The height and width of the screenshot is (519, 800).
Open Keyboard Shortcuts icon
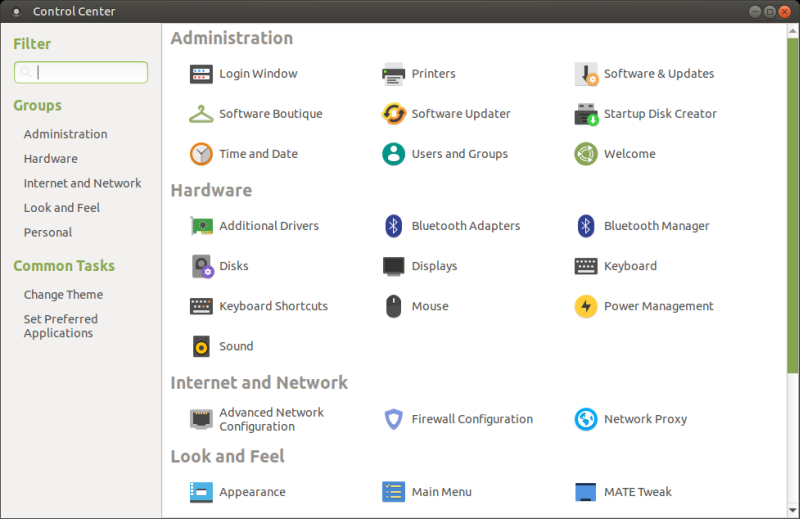[201, 306]
